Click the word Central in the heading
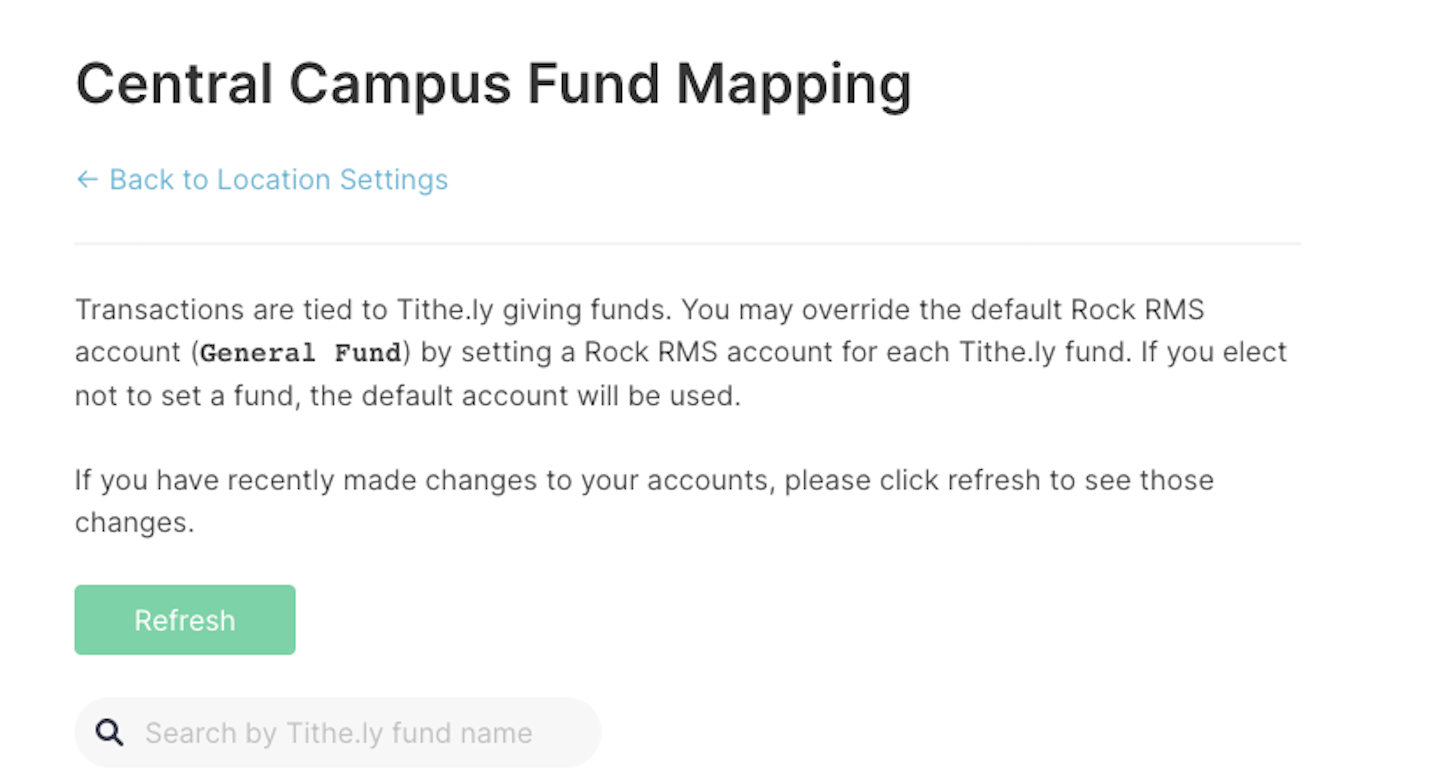The height and width of the screenshot is (774, 1436). coord(174,84)
